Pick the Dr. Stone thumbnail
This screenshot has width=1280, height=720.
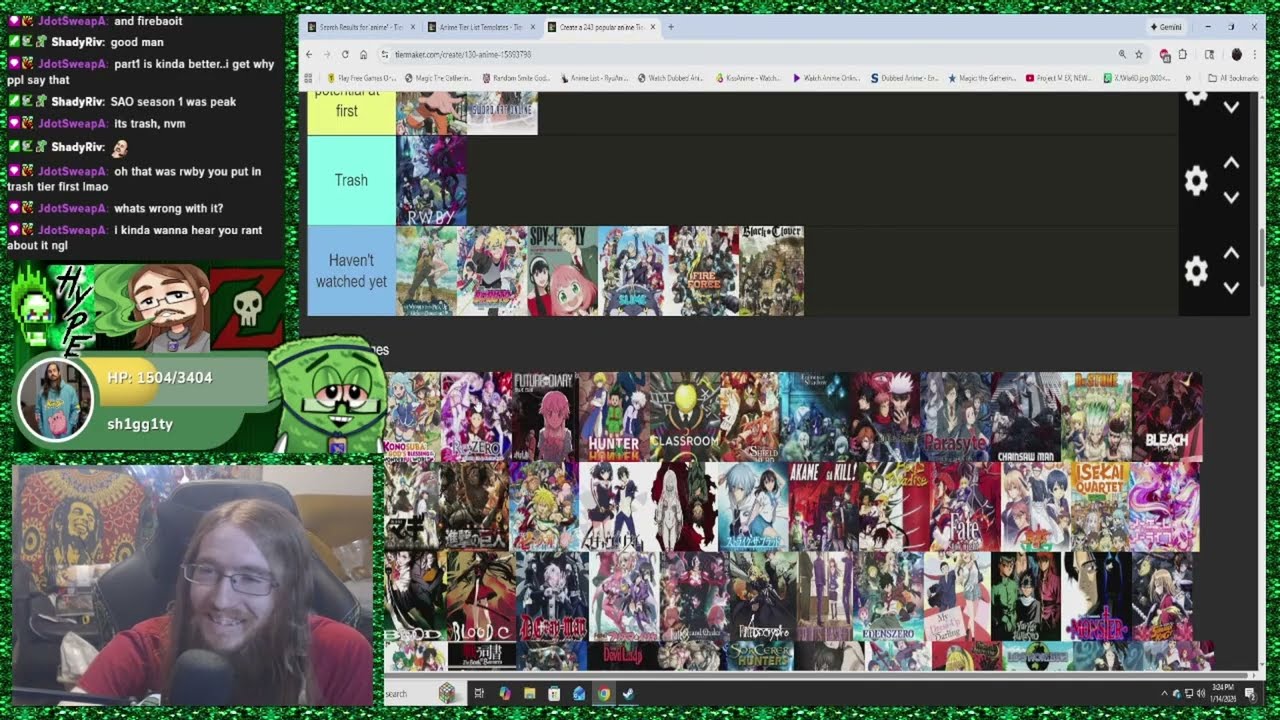1097,417
